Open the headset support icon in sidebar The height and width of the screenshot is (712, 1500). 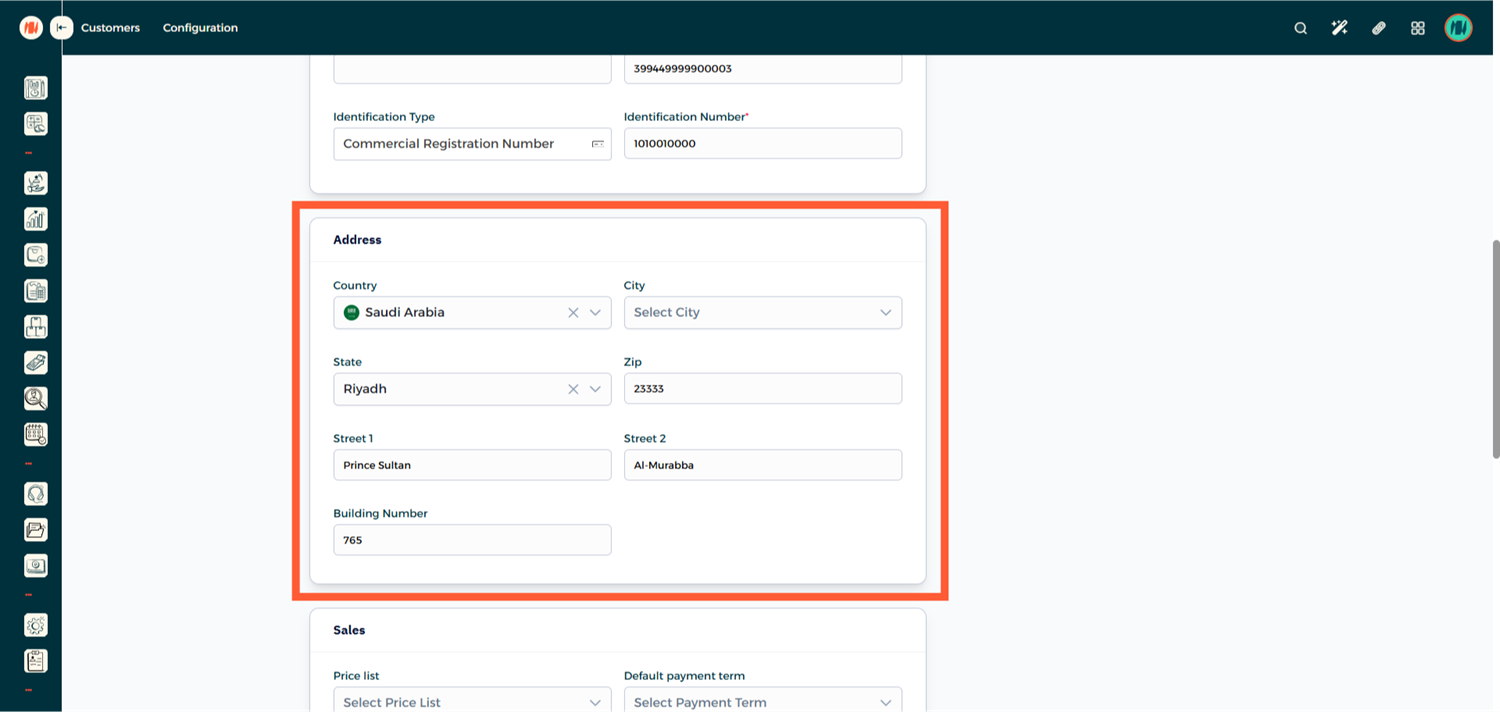click(36, 494)
